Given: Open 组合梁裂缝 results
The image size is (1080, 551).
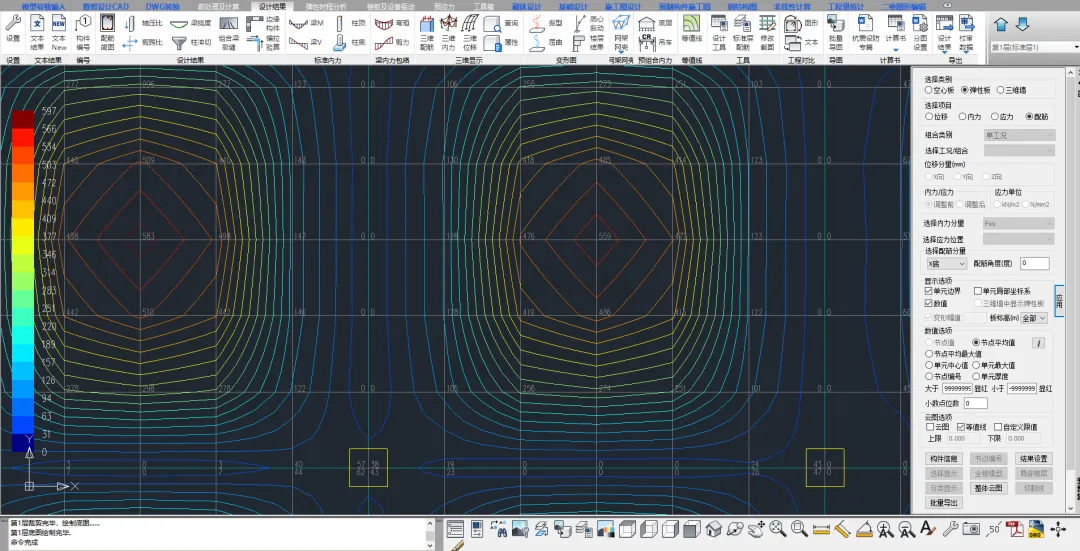Looking at the screenshot, I should (x=229, y=32).
